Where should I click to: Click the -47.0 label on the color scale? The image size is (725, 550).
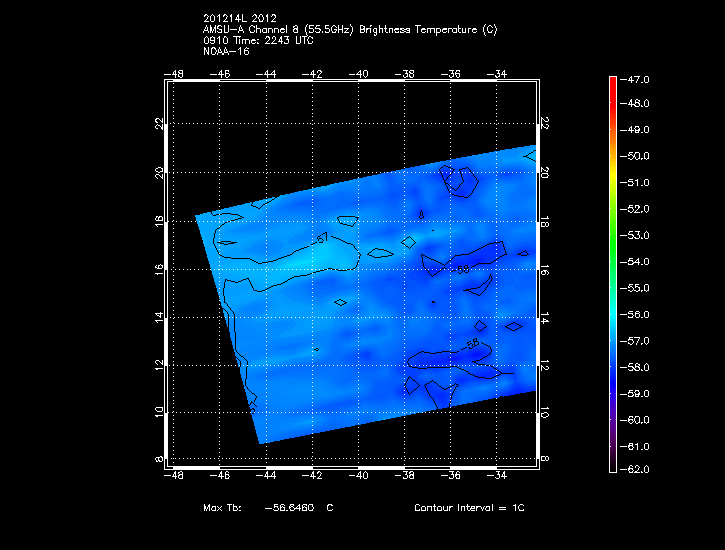click(x=637, y=78)
